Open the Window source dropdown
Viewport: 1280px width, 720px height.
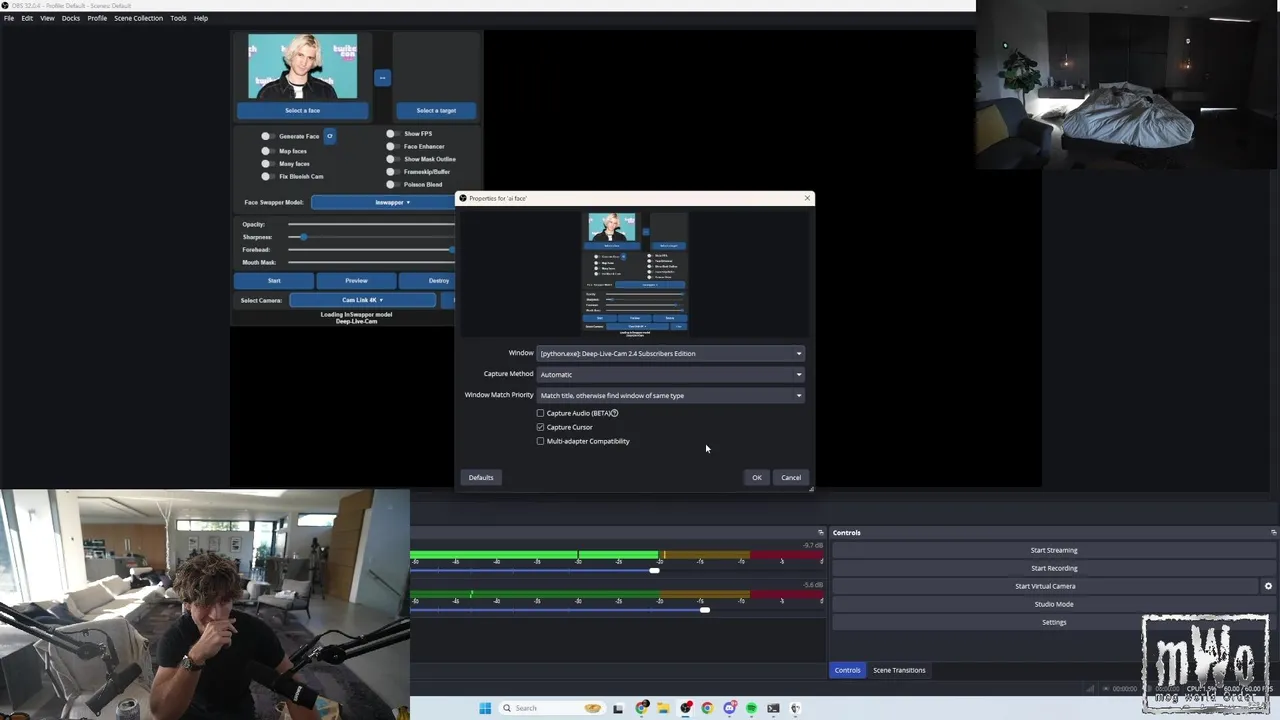click(x=671, y=353)
